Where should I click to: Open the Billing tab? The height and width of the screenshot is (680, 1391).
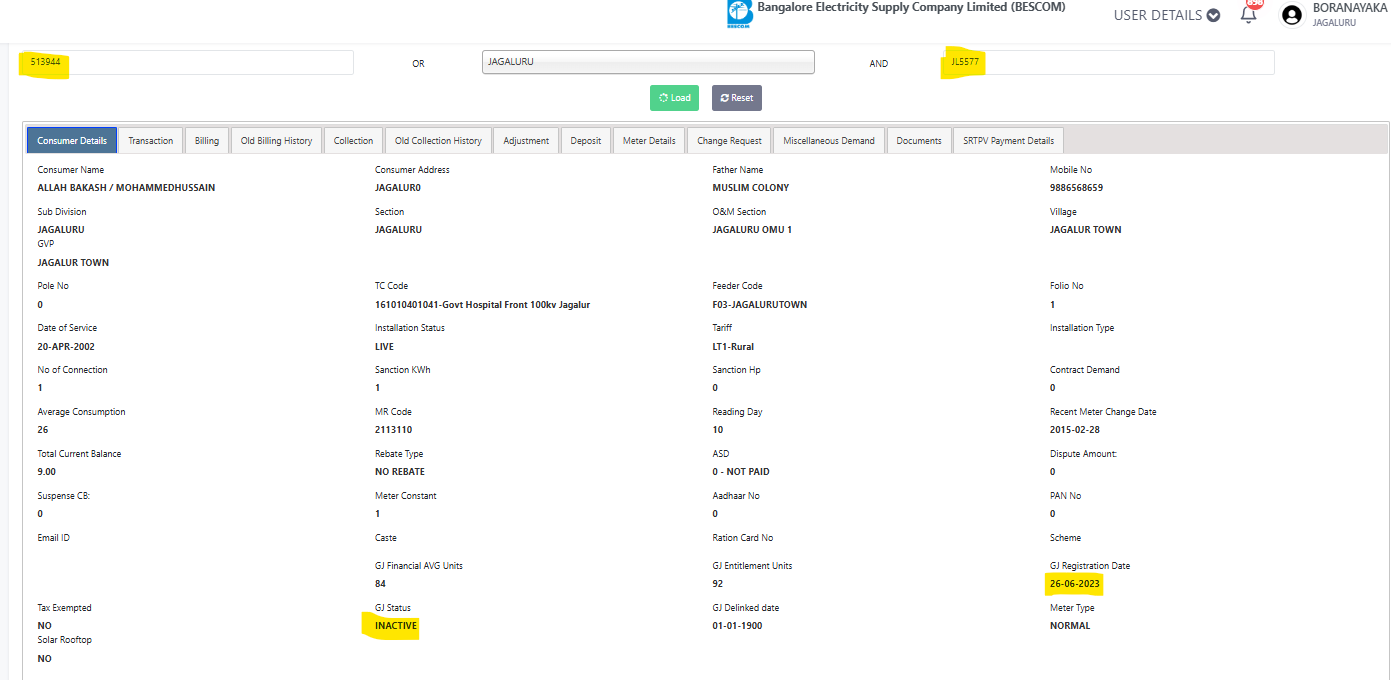207,141
